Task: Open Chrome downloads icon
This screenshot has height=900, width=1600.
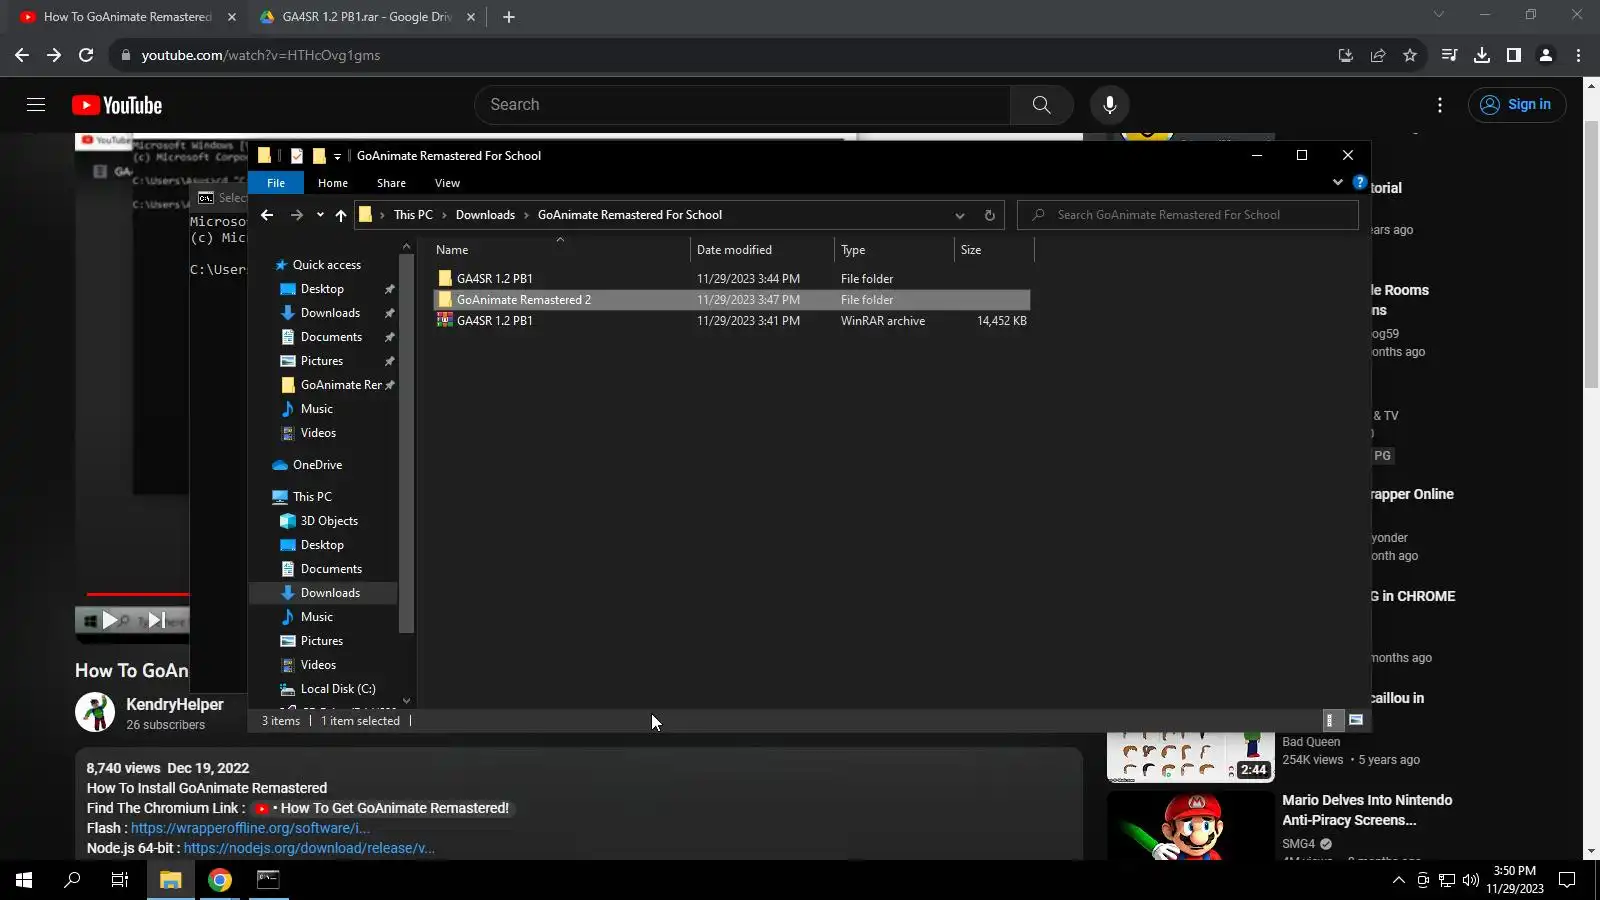Action: tap(1482, 55)
